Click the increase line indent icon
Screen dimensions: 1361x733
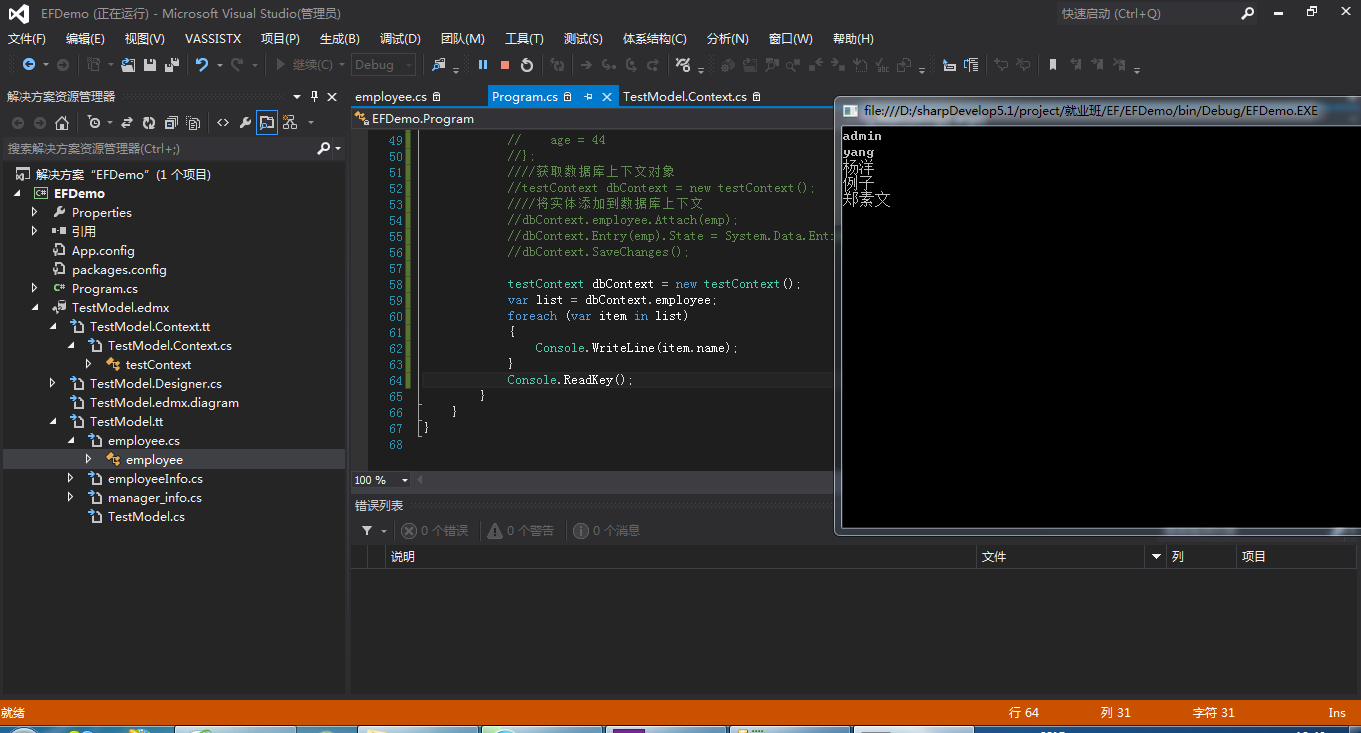(971, 65)
